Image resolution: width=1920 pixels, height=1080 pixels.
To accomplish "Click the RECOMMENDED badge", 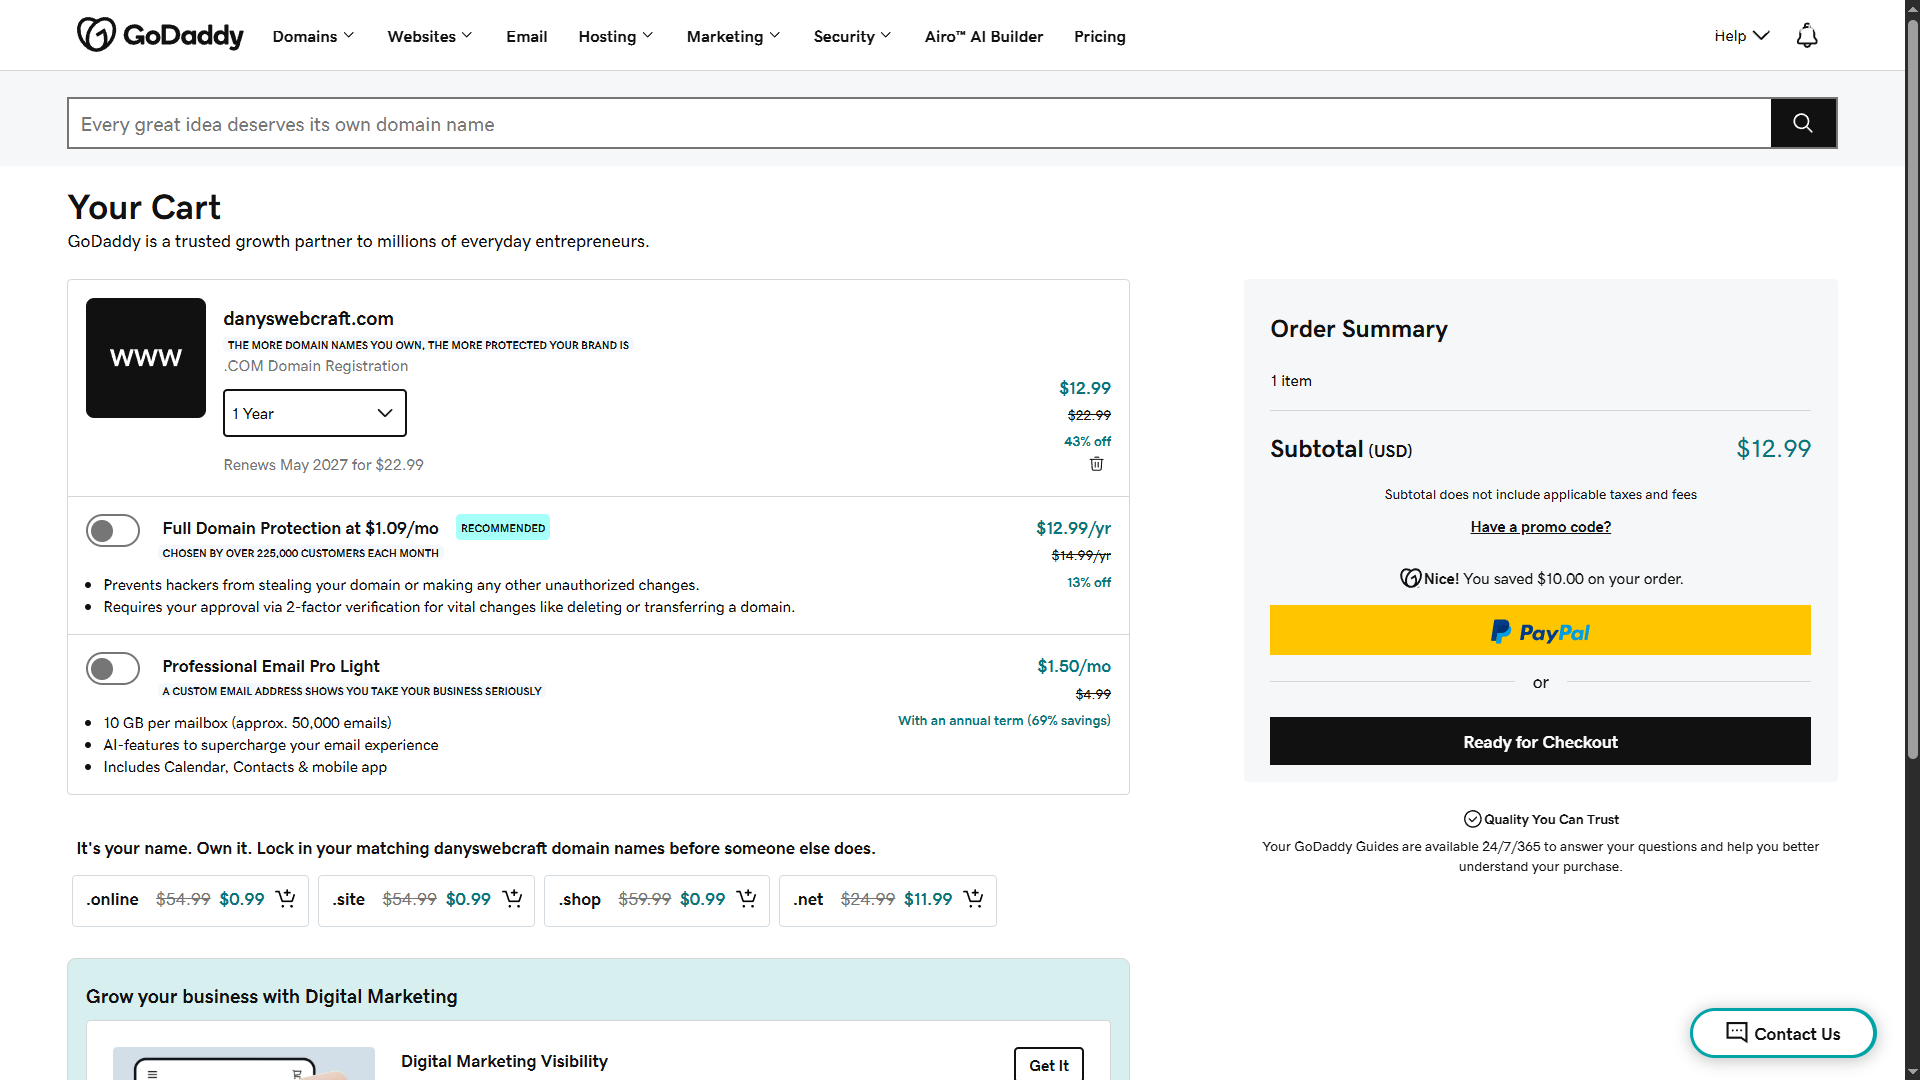I will pos(503,527).
